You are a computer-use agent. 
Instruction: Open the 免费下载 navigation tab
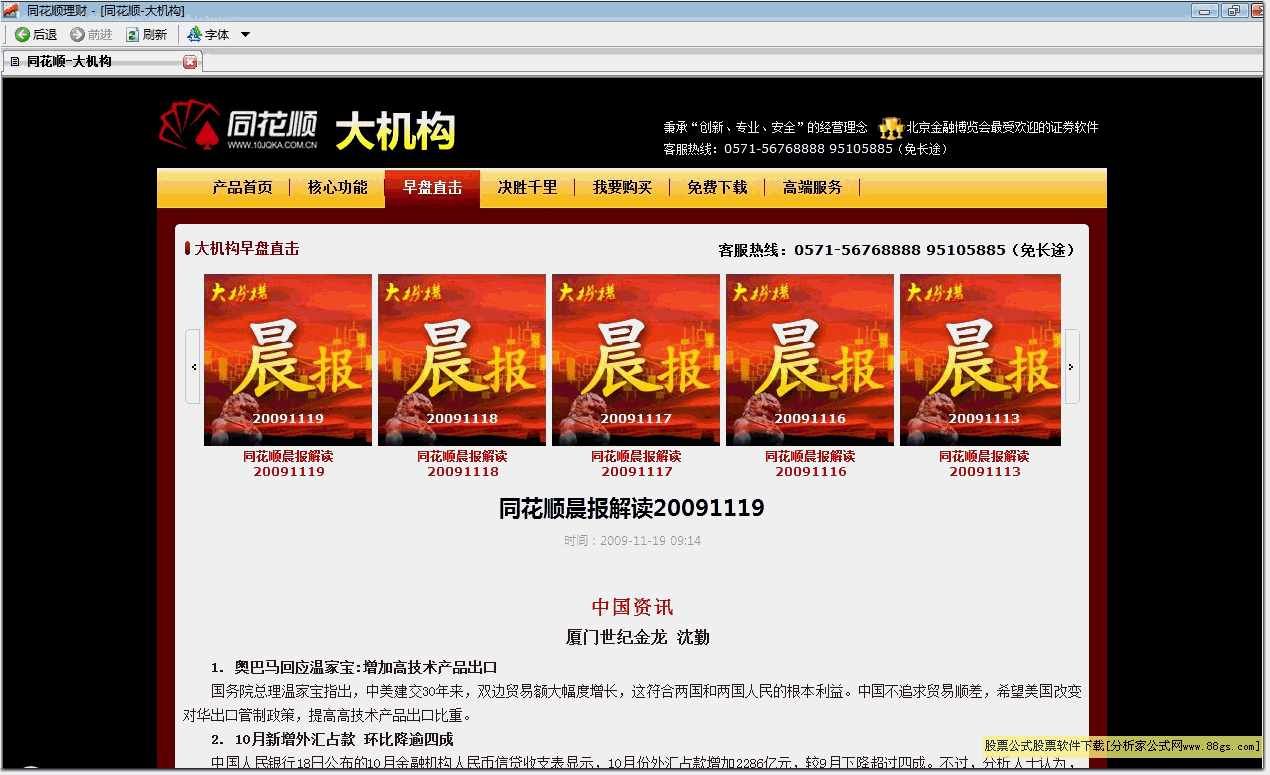click(717, 187)
